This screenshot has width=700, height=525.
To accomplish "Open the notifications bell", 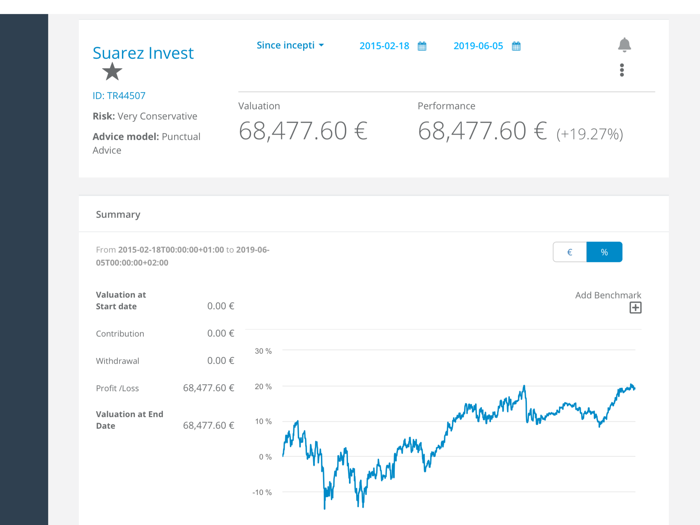I will tap(624, 45).
